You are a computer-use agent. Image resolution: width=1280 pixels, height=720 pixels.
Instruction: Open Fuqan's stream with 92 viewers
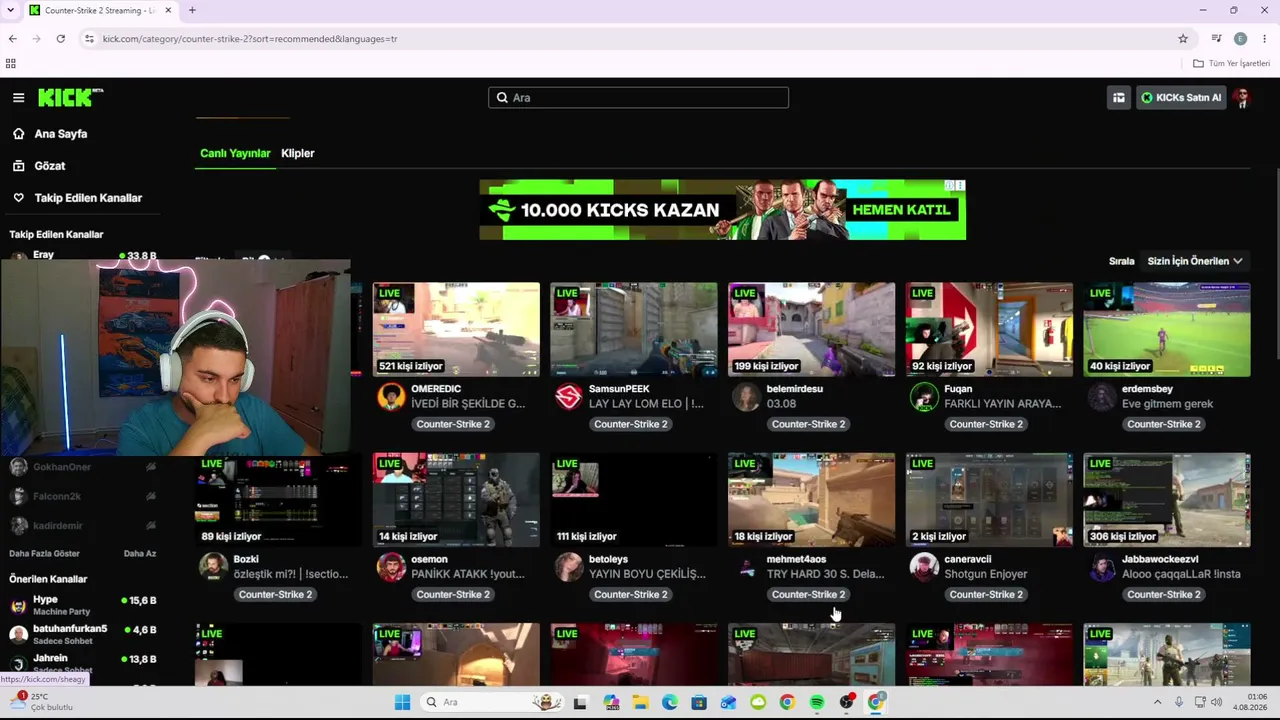tap(989, 329)
